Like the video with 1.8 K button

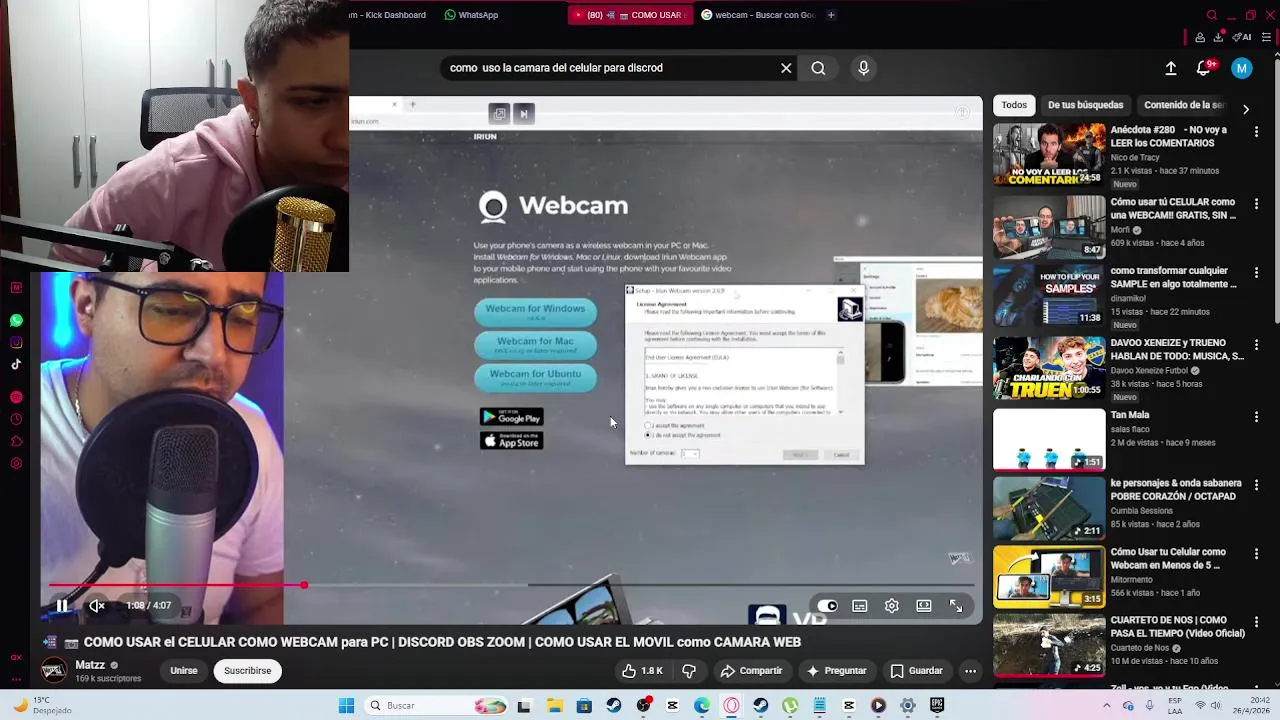pyautogui.click(x=642, y=671)
